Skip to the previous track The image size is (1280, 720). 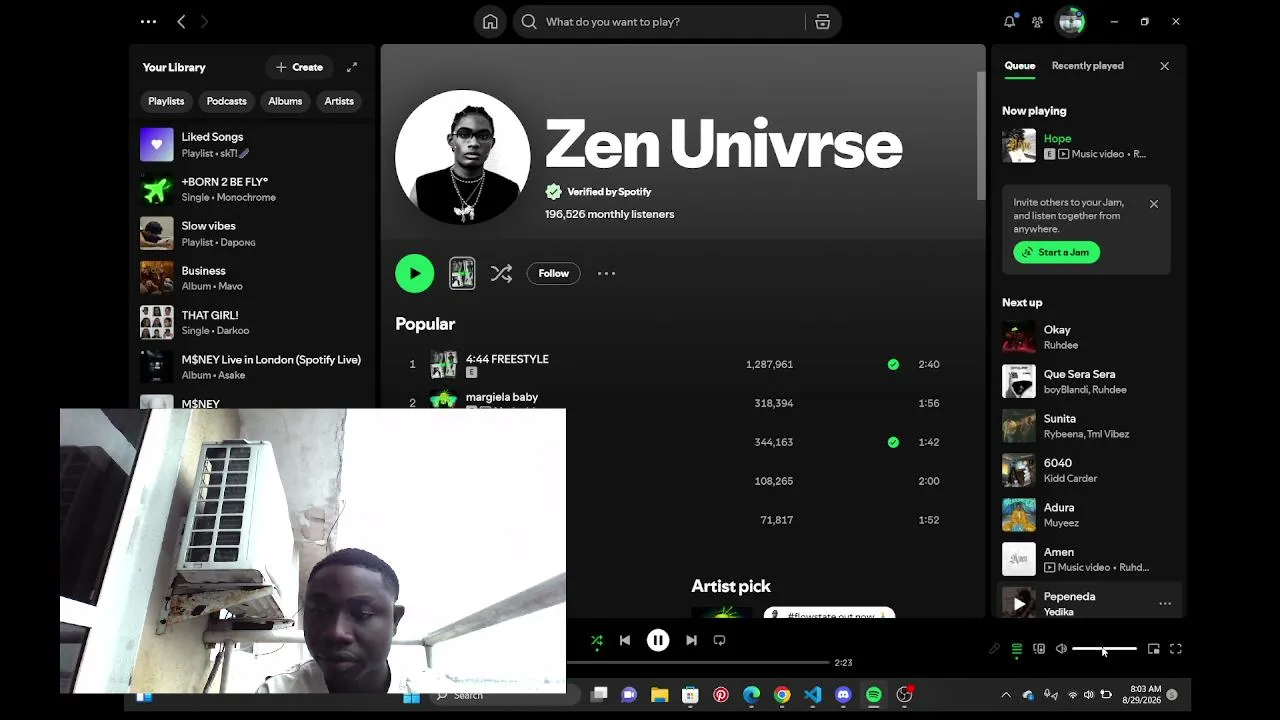[625, 640]
